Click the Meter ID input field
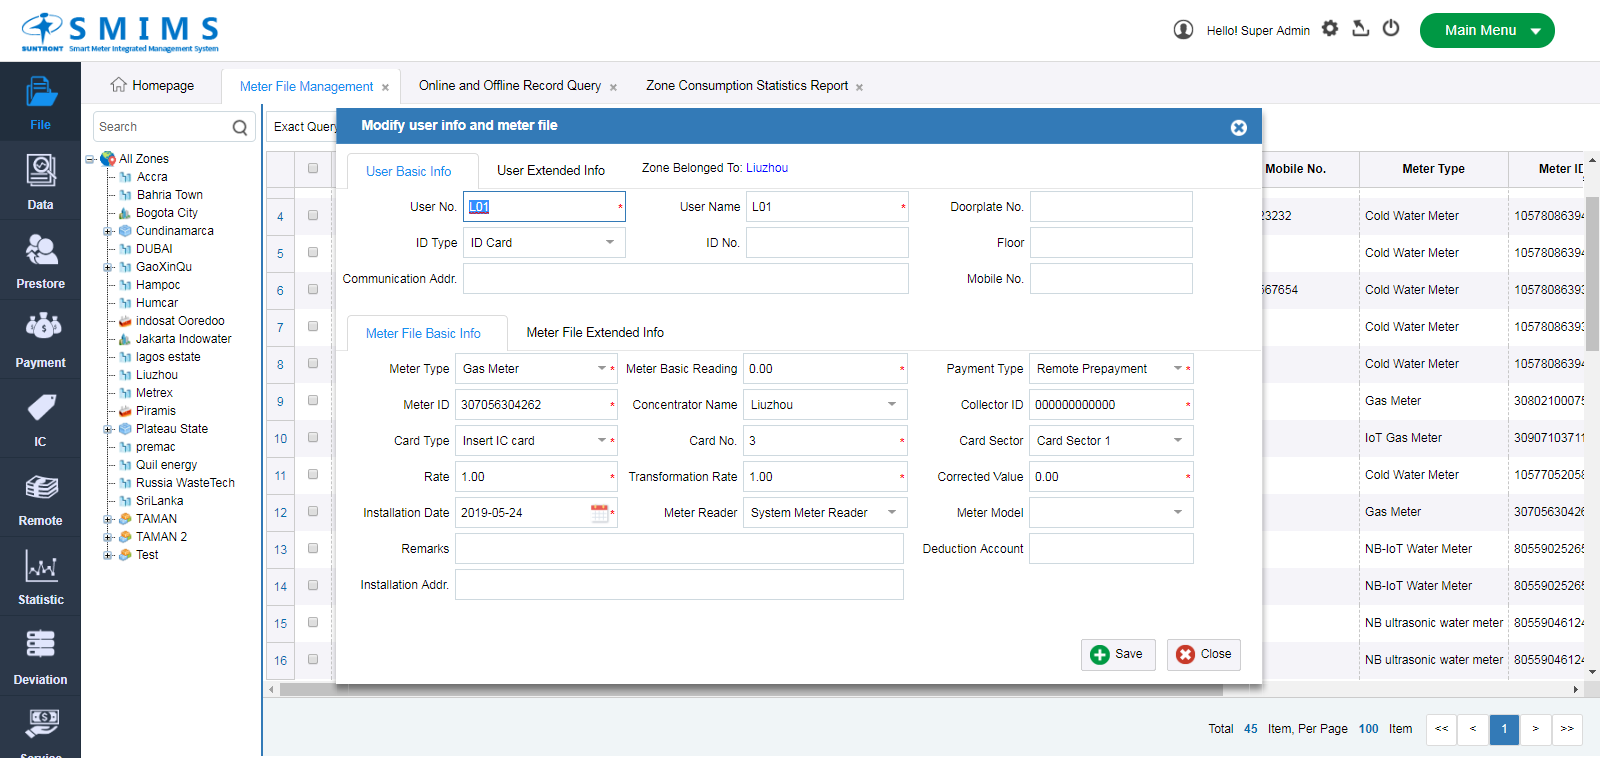The height and width of the screenshot is (758, 1600). [x=536, y=405]
